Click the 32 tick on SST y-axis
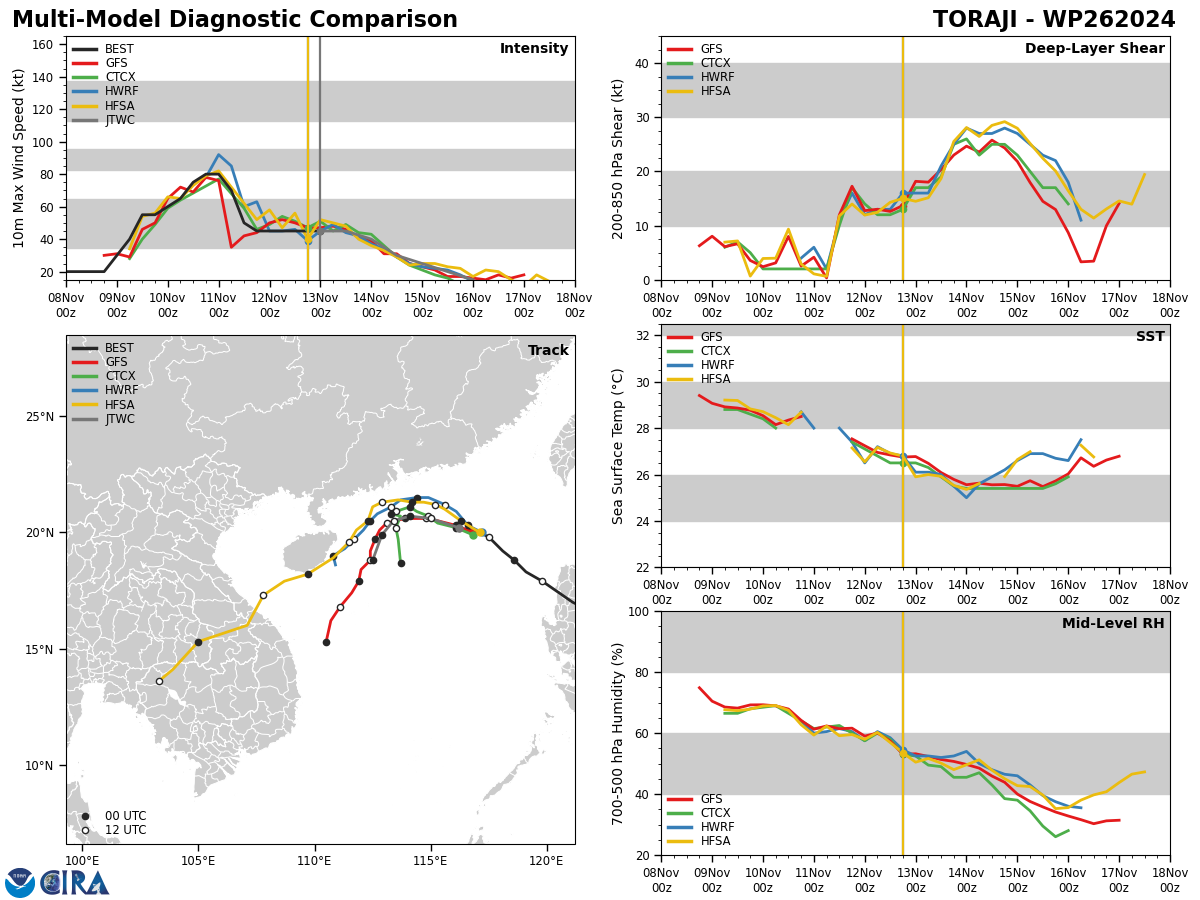This screenshot has height=900, width=1200. tap(640, 335)
